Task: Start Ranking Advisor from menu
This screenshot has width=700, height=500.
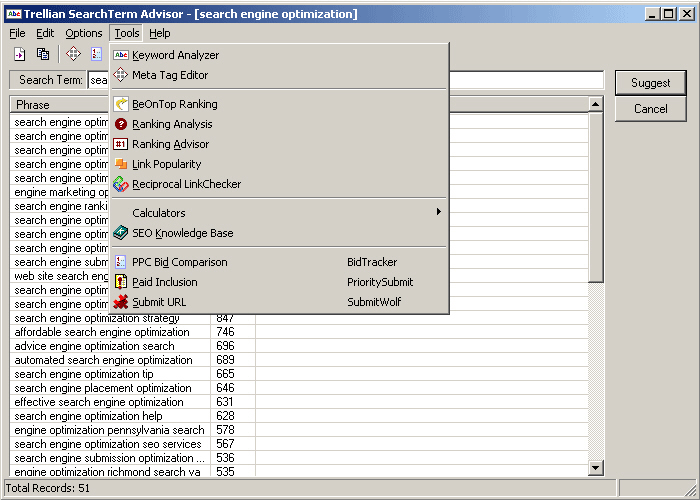Action: click(x=279, y=144)
